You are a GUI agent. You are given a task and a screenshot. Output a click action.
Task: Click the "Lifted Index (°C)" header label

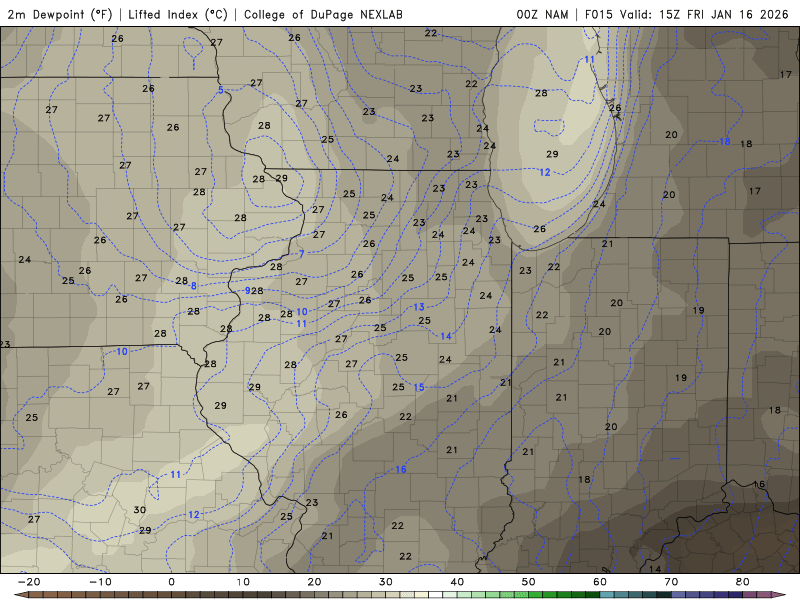178,14
